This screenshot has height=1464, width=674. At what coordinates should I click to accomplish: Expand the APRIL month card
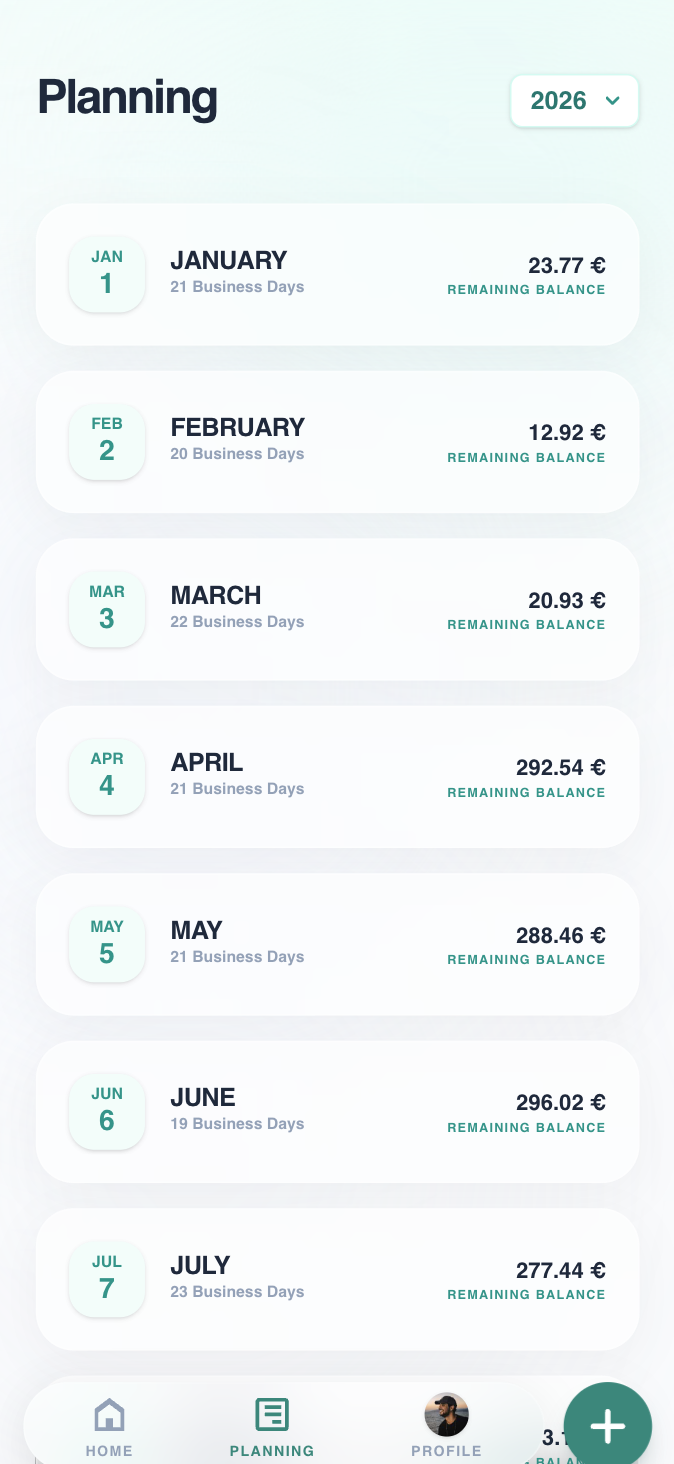[337, 776]
